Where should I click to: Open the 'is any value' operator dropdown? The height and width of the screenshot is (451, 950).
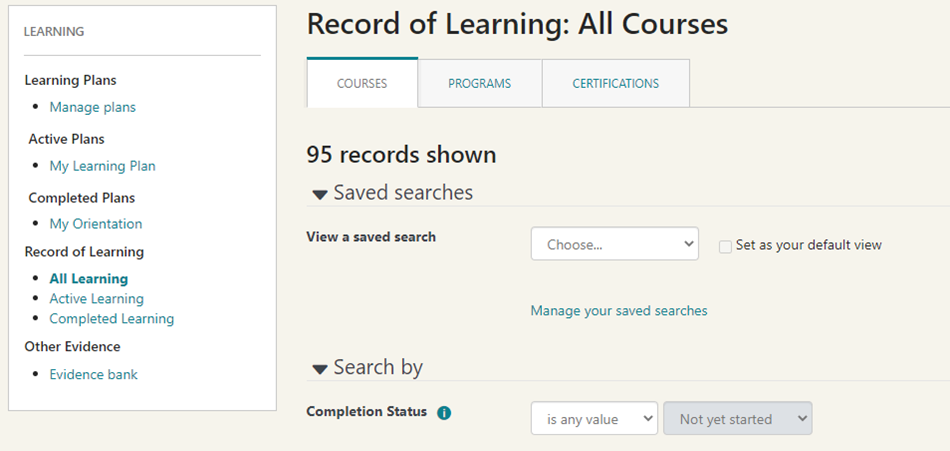tap(594, 419)
